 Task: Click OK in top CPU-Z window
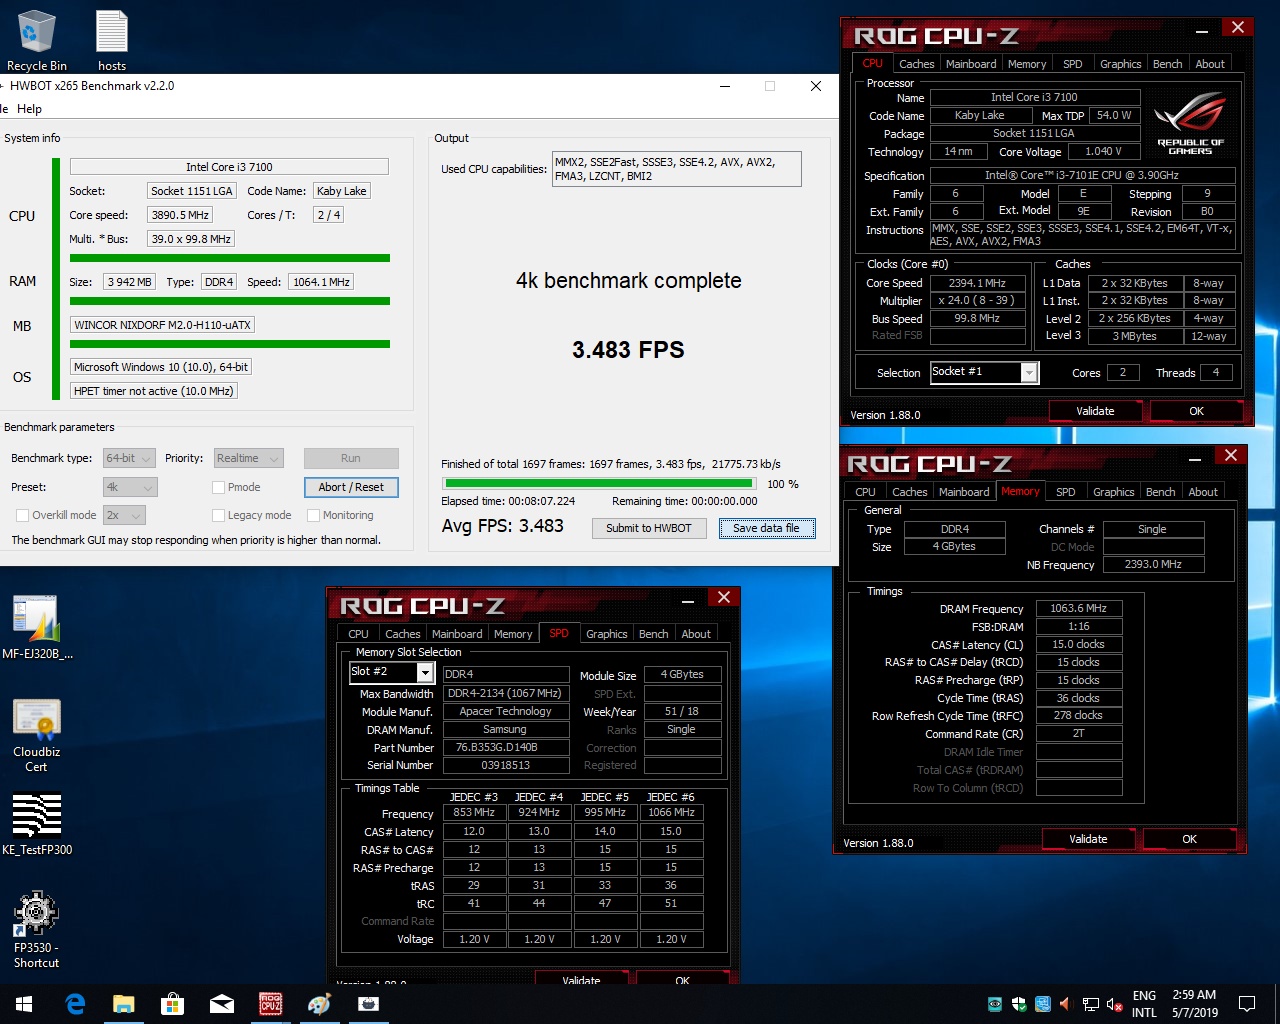pos(1196,411)
